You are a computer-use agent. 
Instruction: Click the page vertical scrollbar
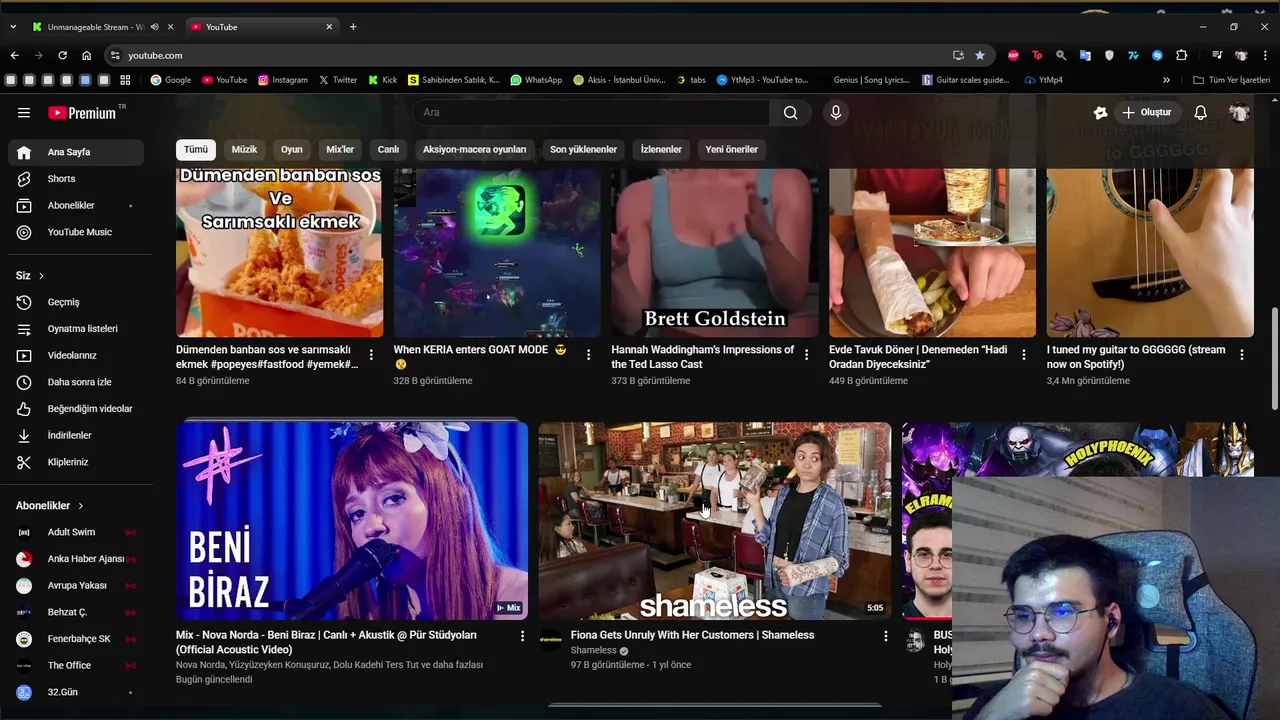click(1274, 358)
